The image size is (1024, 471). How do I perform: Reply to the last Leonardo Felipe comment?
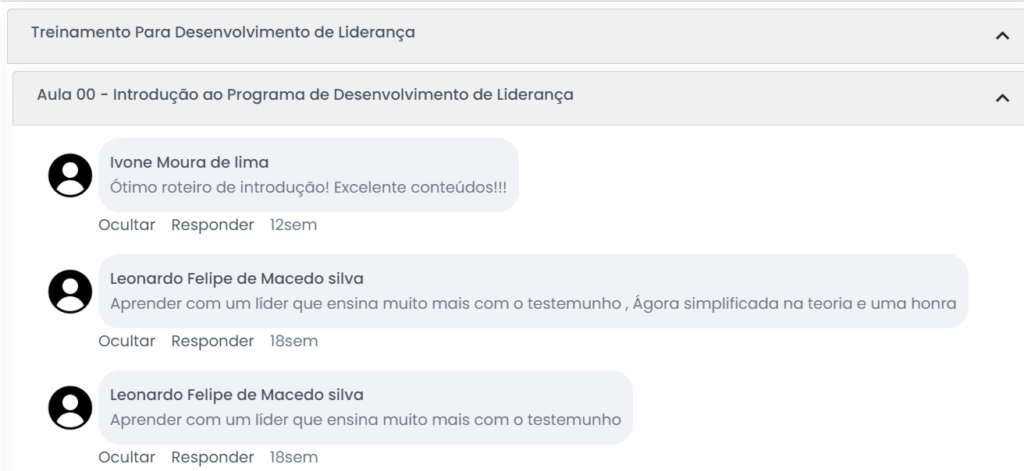pos(212,457)
